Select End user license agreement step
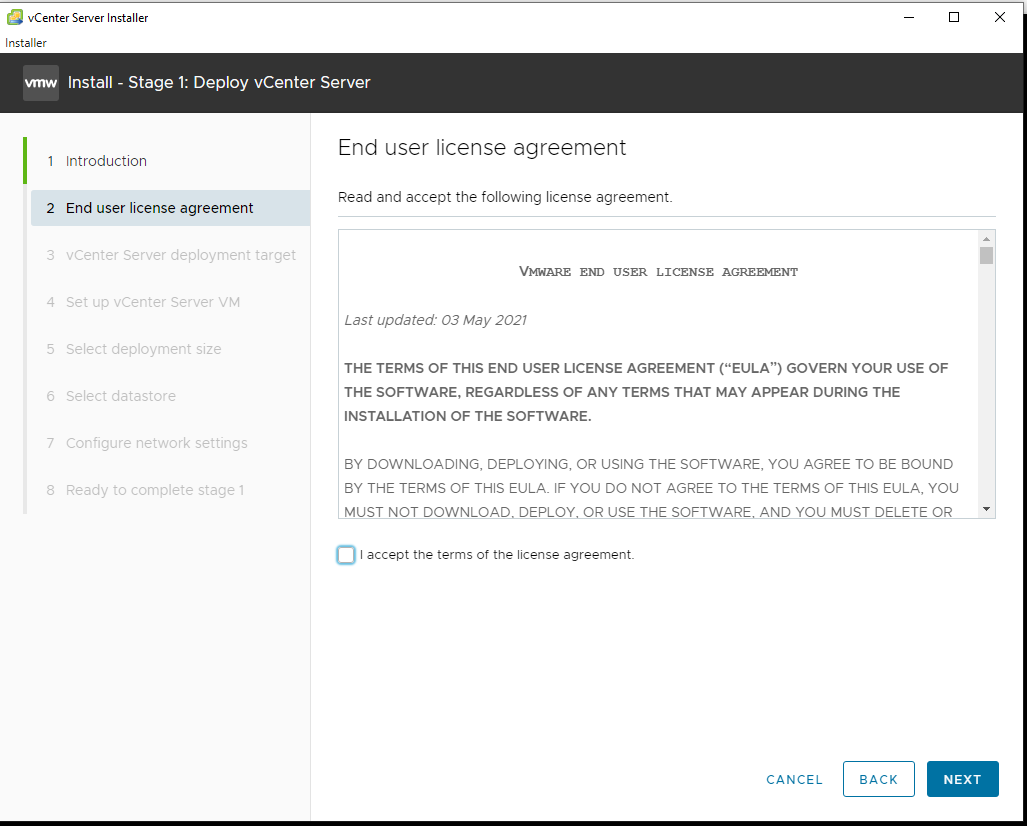1027x826 pixels. 170,208
